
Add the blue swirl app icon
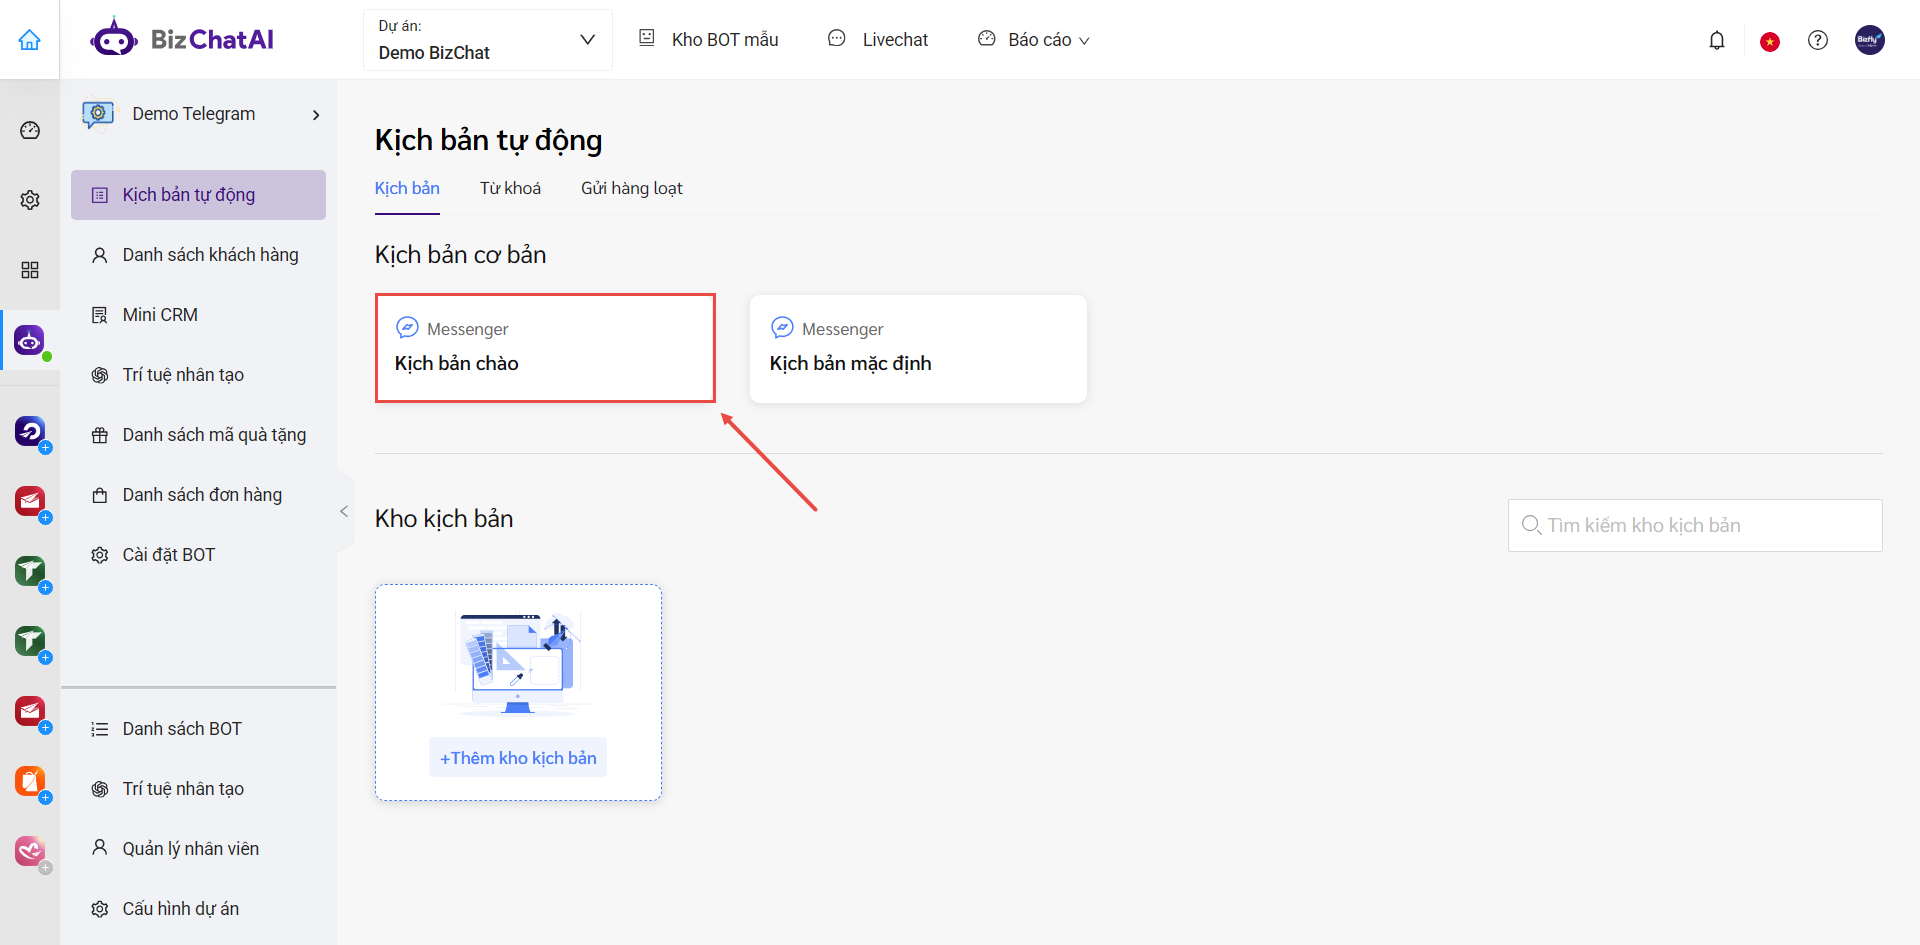pos(30,431)
